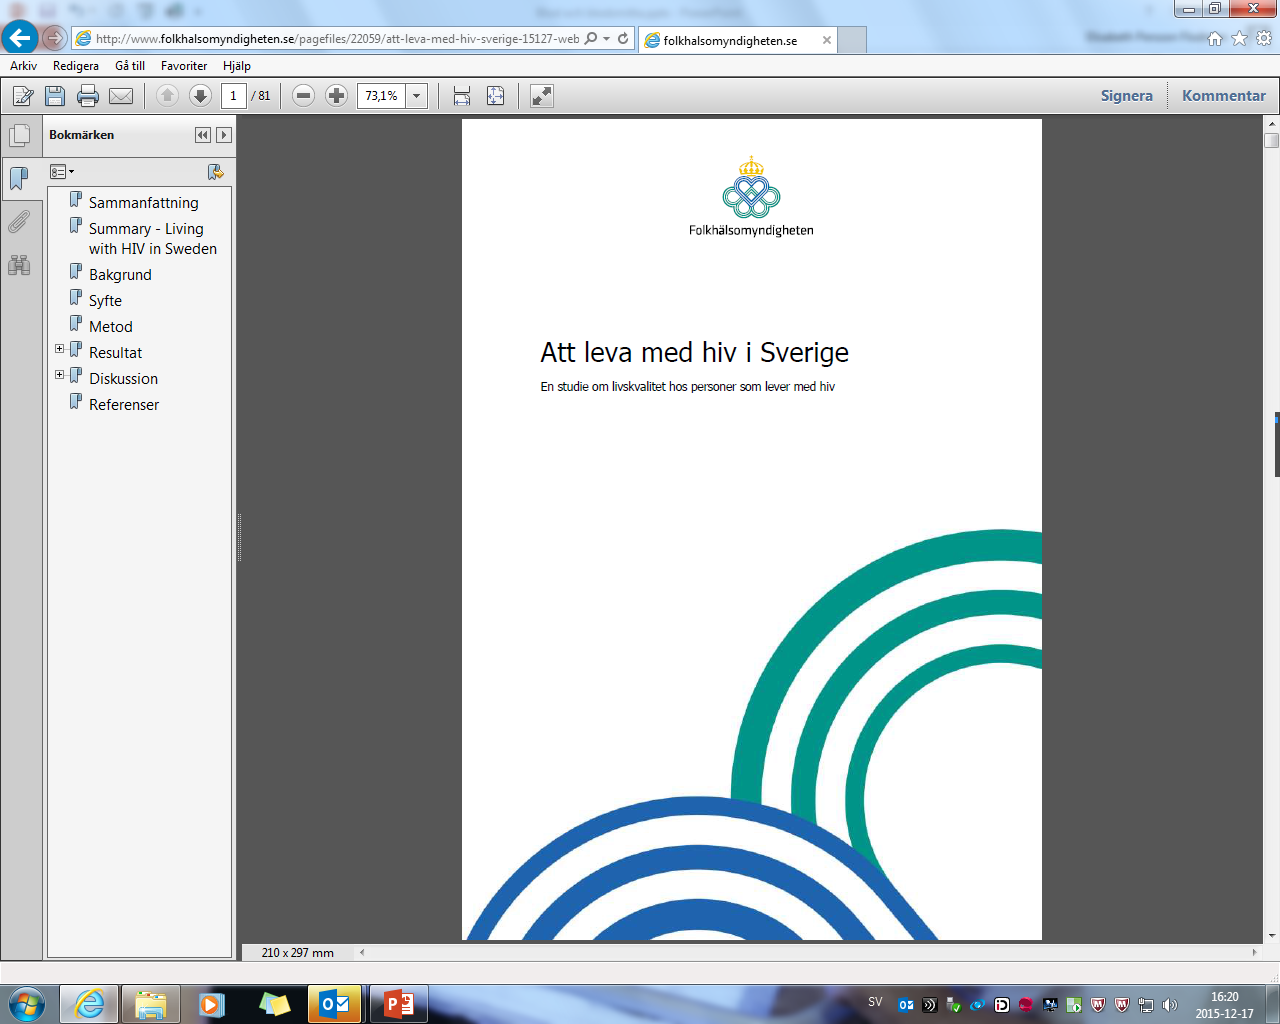Select the folkhalsomyndigheten.se browser tab
Screen dimensions: 1280x1024
(730, 41)
